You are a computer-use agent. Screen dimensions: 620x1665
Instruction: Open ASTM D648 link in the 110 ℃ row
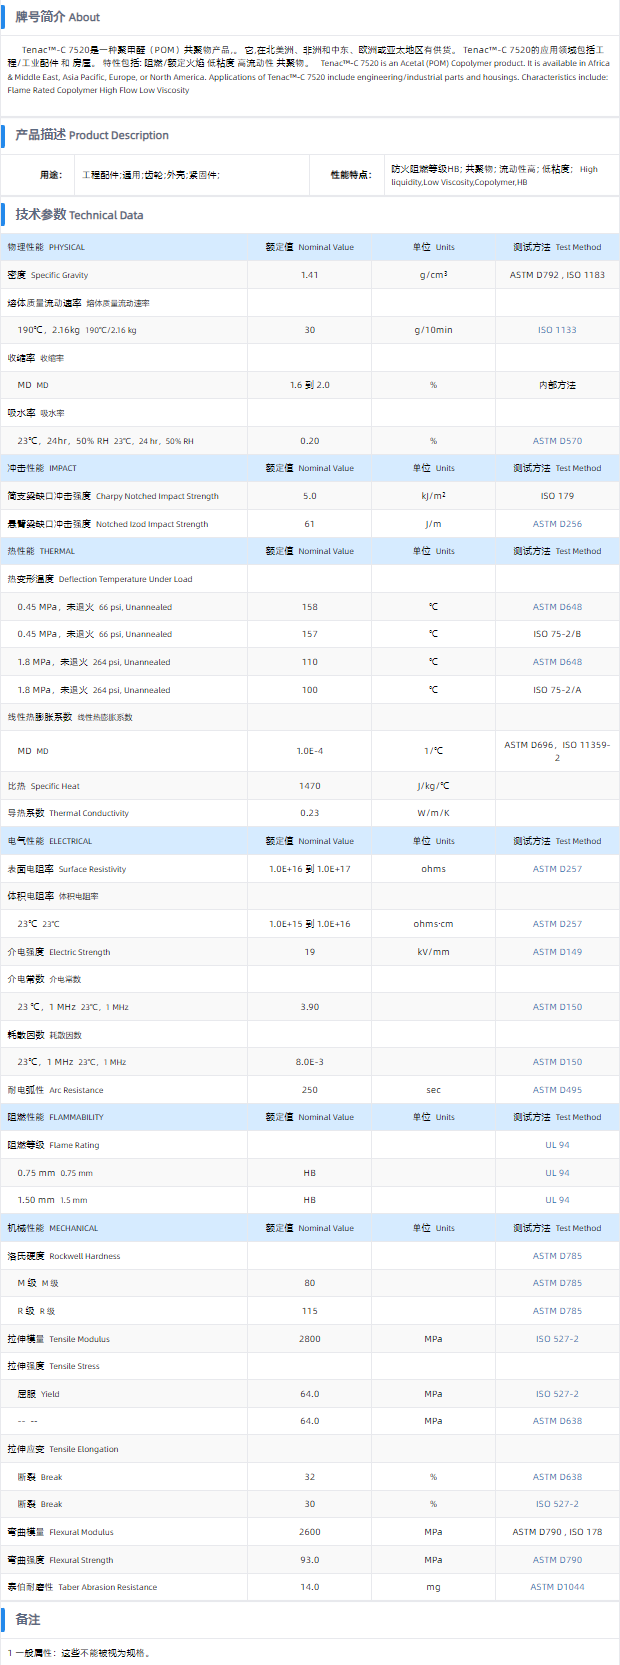pyautogui.click(x=557, y=662)
